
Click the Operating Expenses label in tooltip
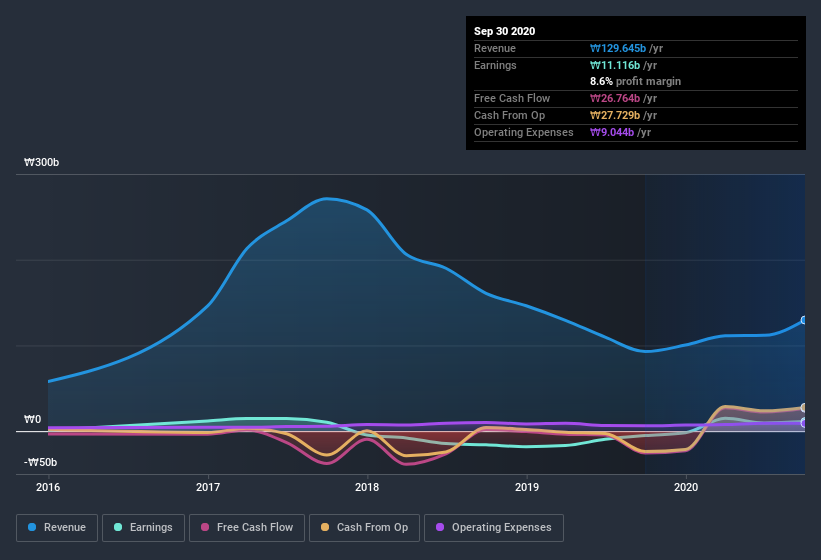(x=524, y=132)
